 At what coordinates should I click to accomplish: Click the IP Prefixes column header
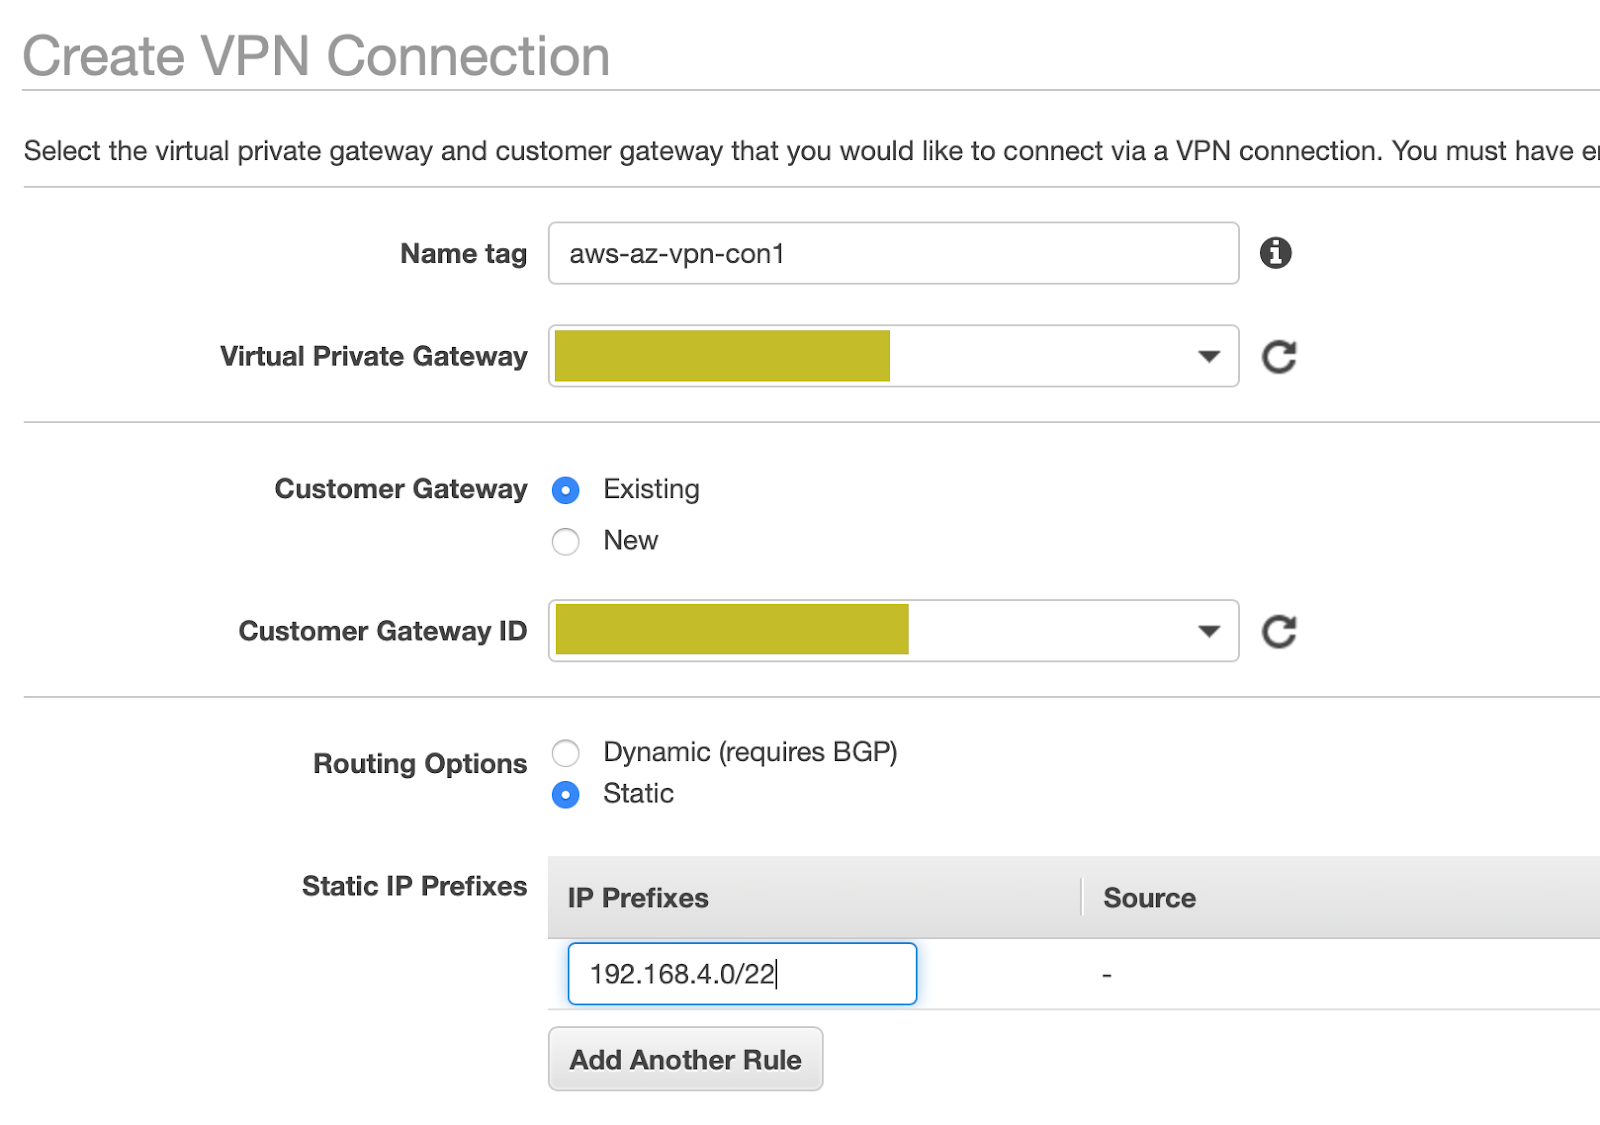(x=638, y=898)
